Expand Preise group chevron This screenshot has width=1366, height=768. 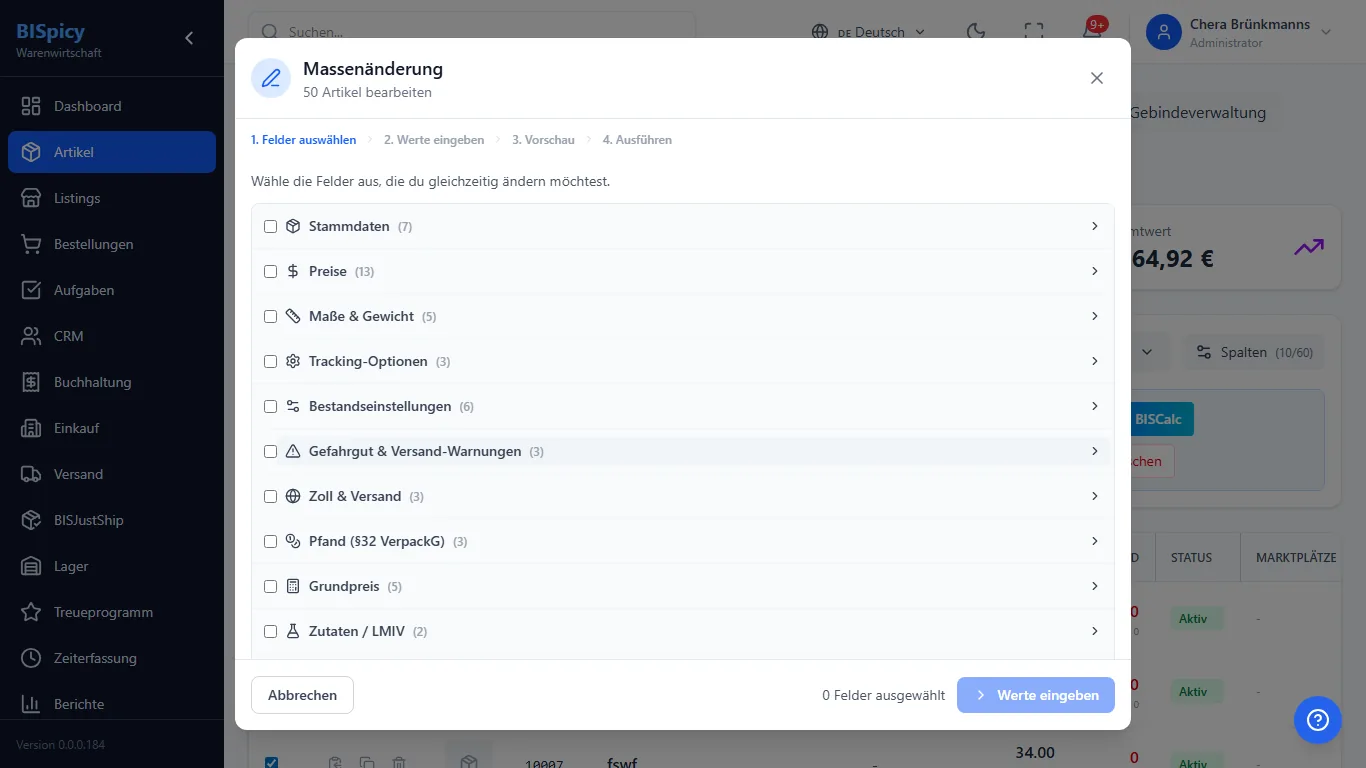[1095, 271]
